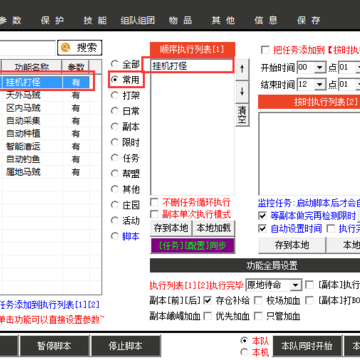The image size is (360, 360).
Task: Open the 组队组团 menu tab
Action: tap(138, 20)
